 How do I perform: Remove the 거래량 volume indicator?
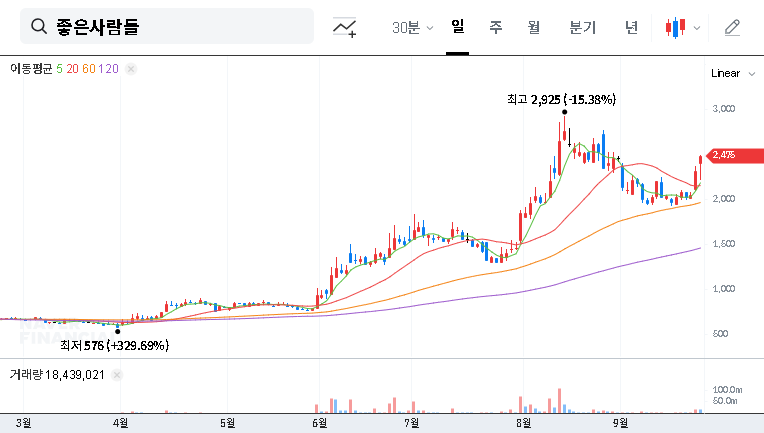(116, 375)
